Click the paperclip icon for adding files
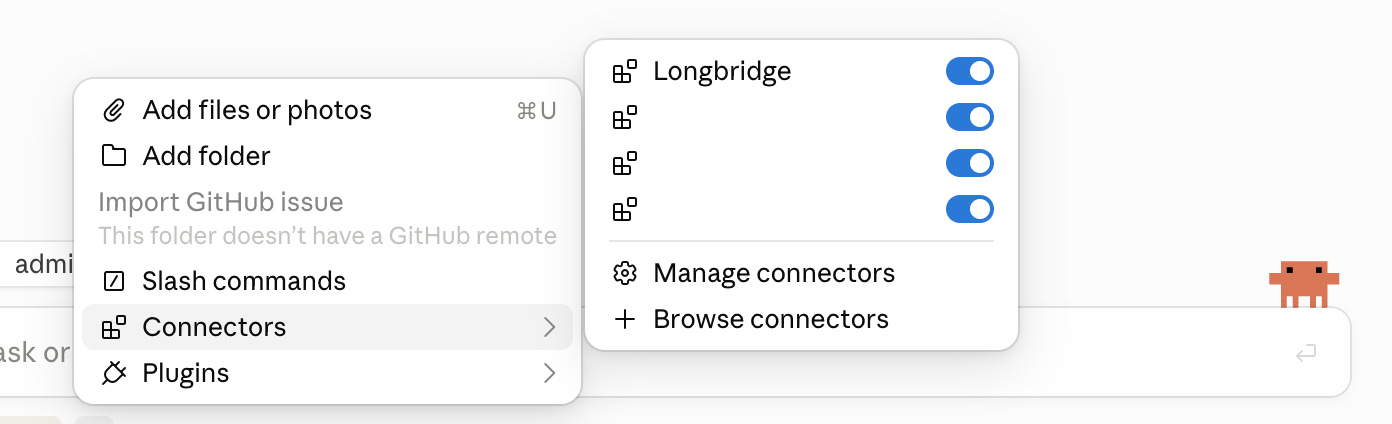 114,110
